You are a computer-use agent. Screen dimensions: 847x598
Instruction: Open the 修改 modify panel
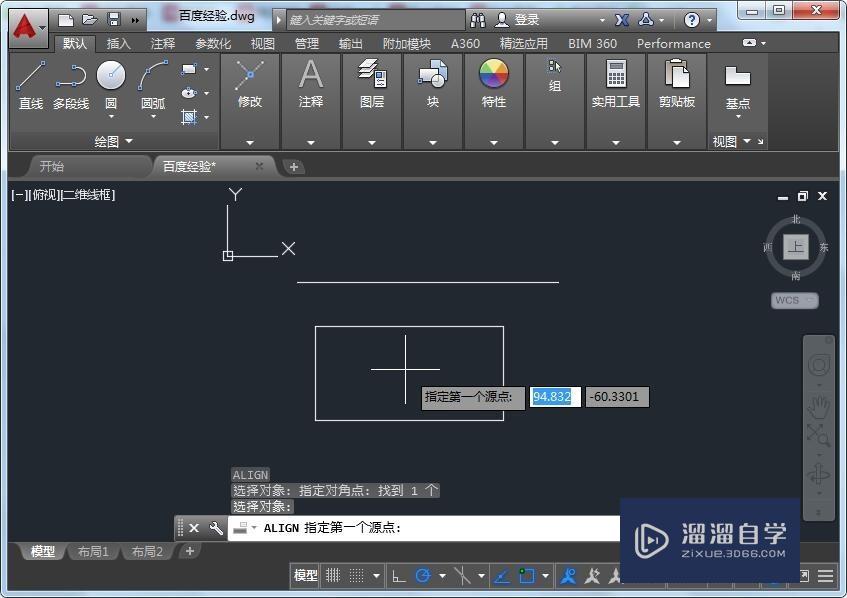click(x=250, y=85)
